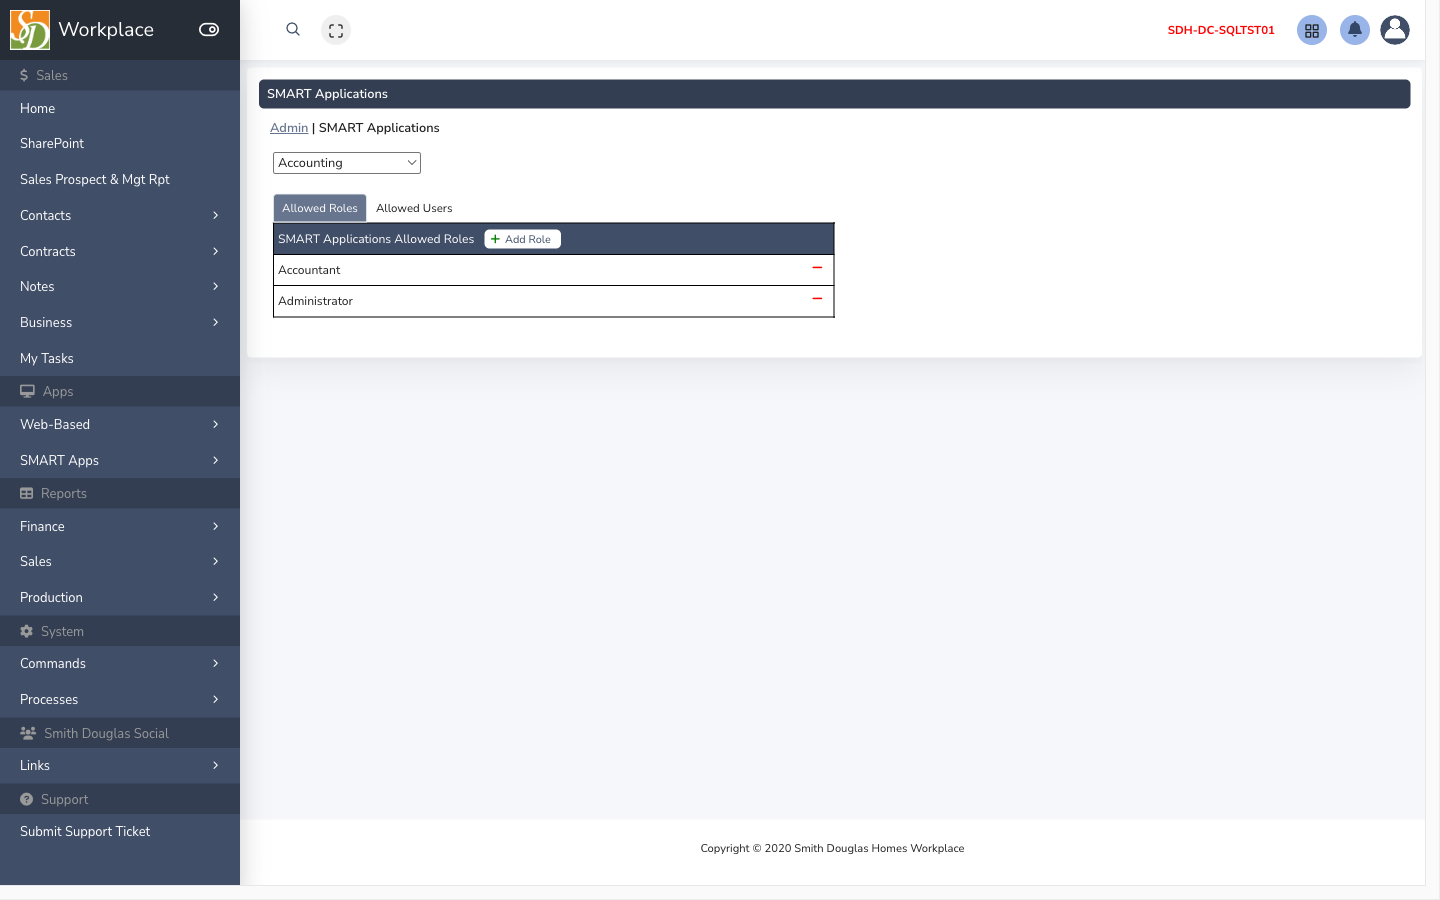The image size is (1440, 900).
Task: Expand the Finance reports submenu
Action: click(120, 526)
